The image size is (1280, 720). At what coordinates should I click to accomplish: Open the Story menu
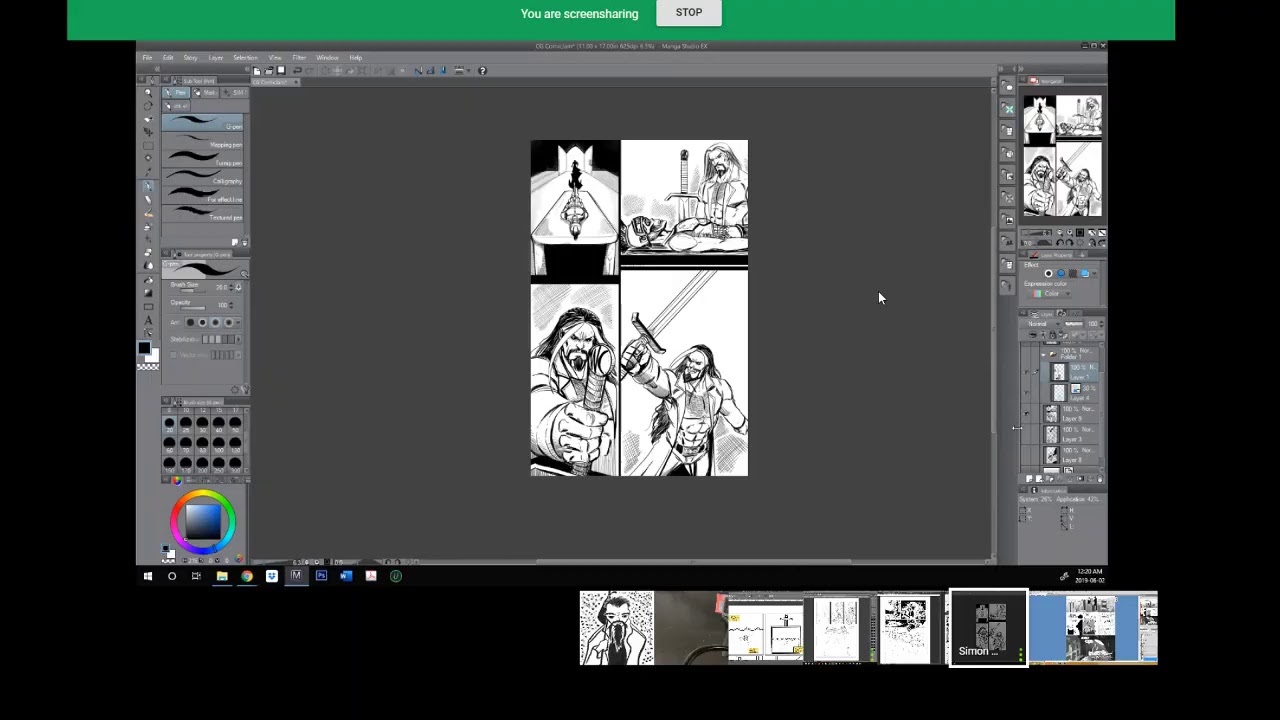(190, 58)
